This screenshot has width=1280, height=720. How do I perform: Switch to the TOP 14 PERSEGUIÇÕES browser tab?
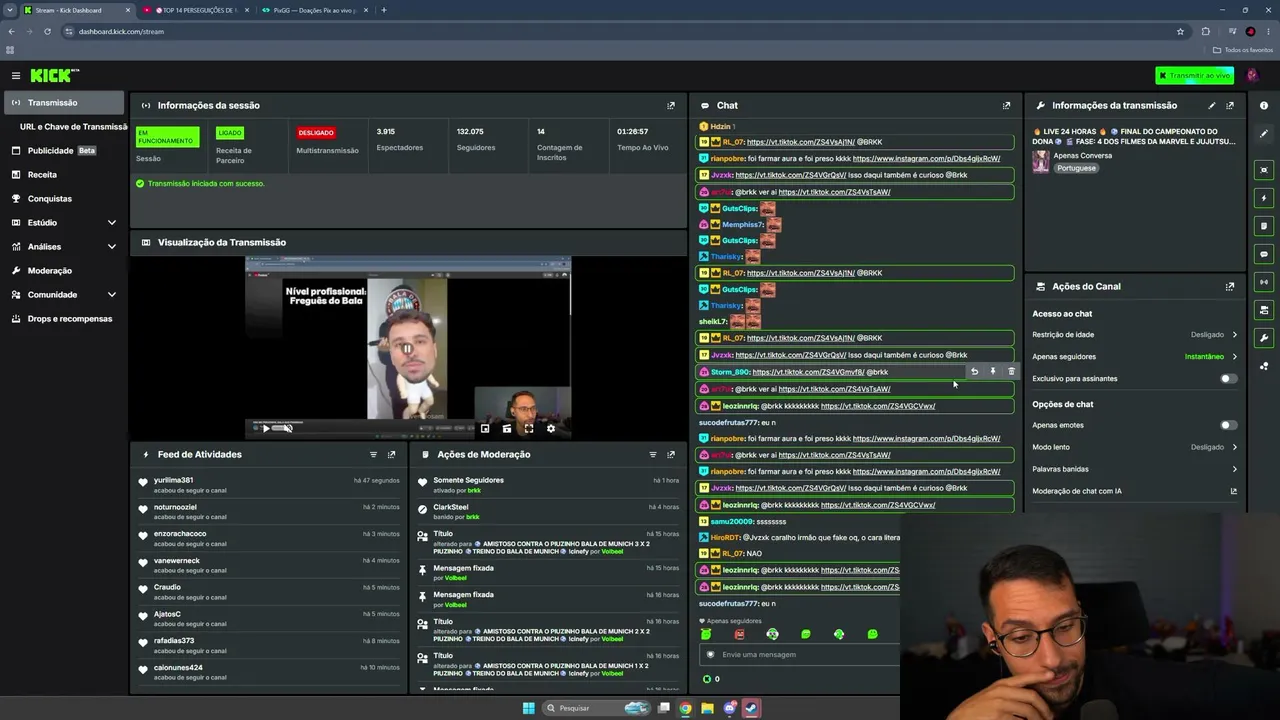tap(196, 10)
